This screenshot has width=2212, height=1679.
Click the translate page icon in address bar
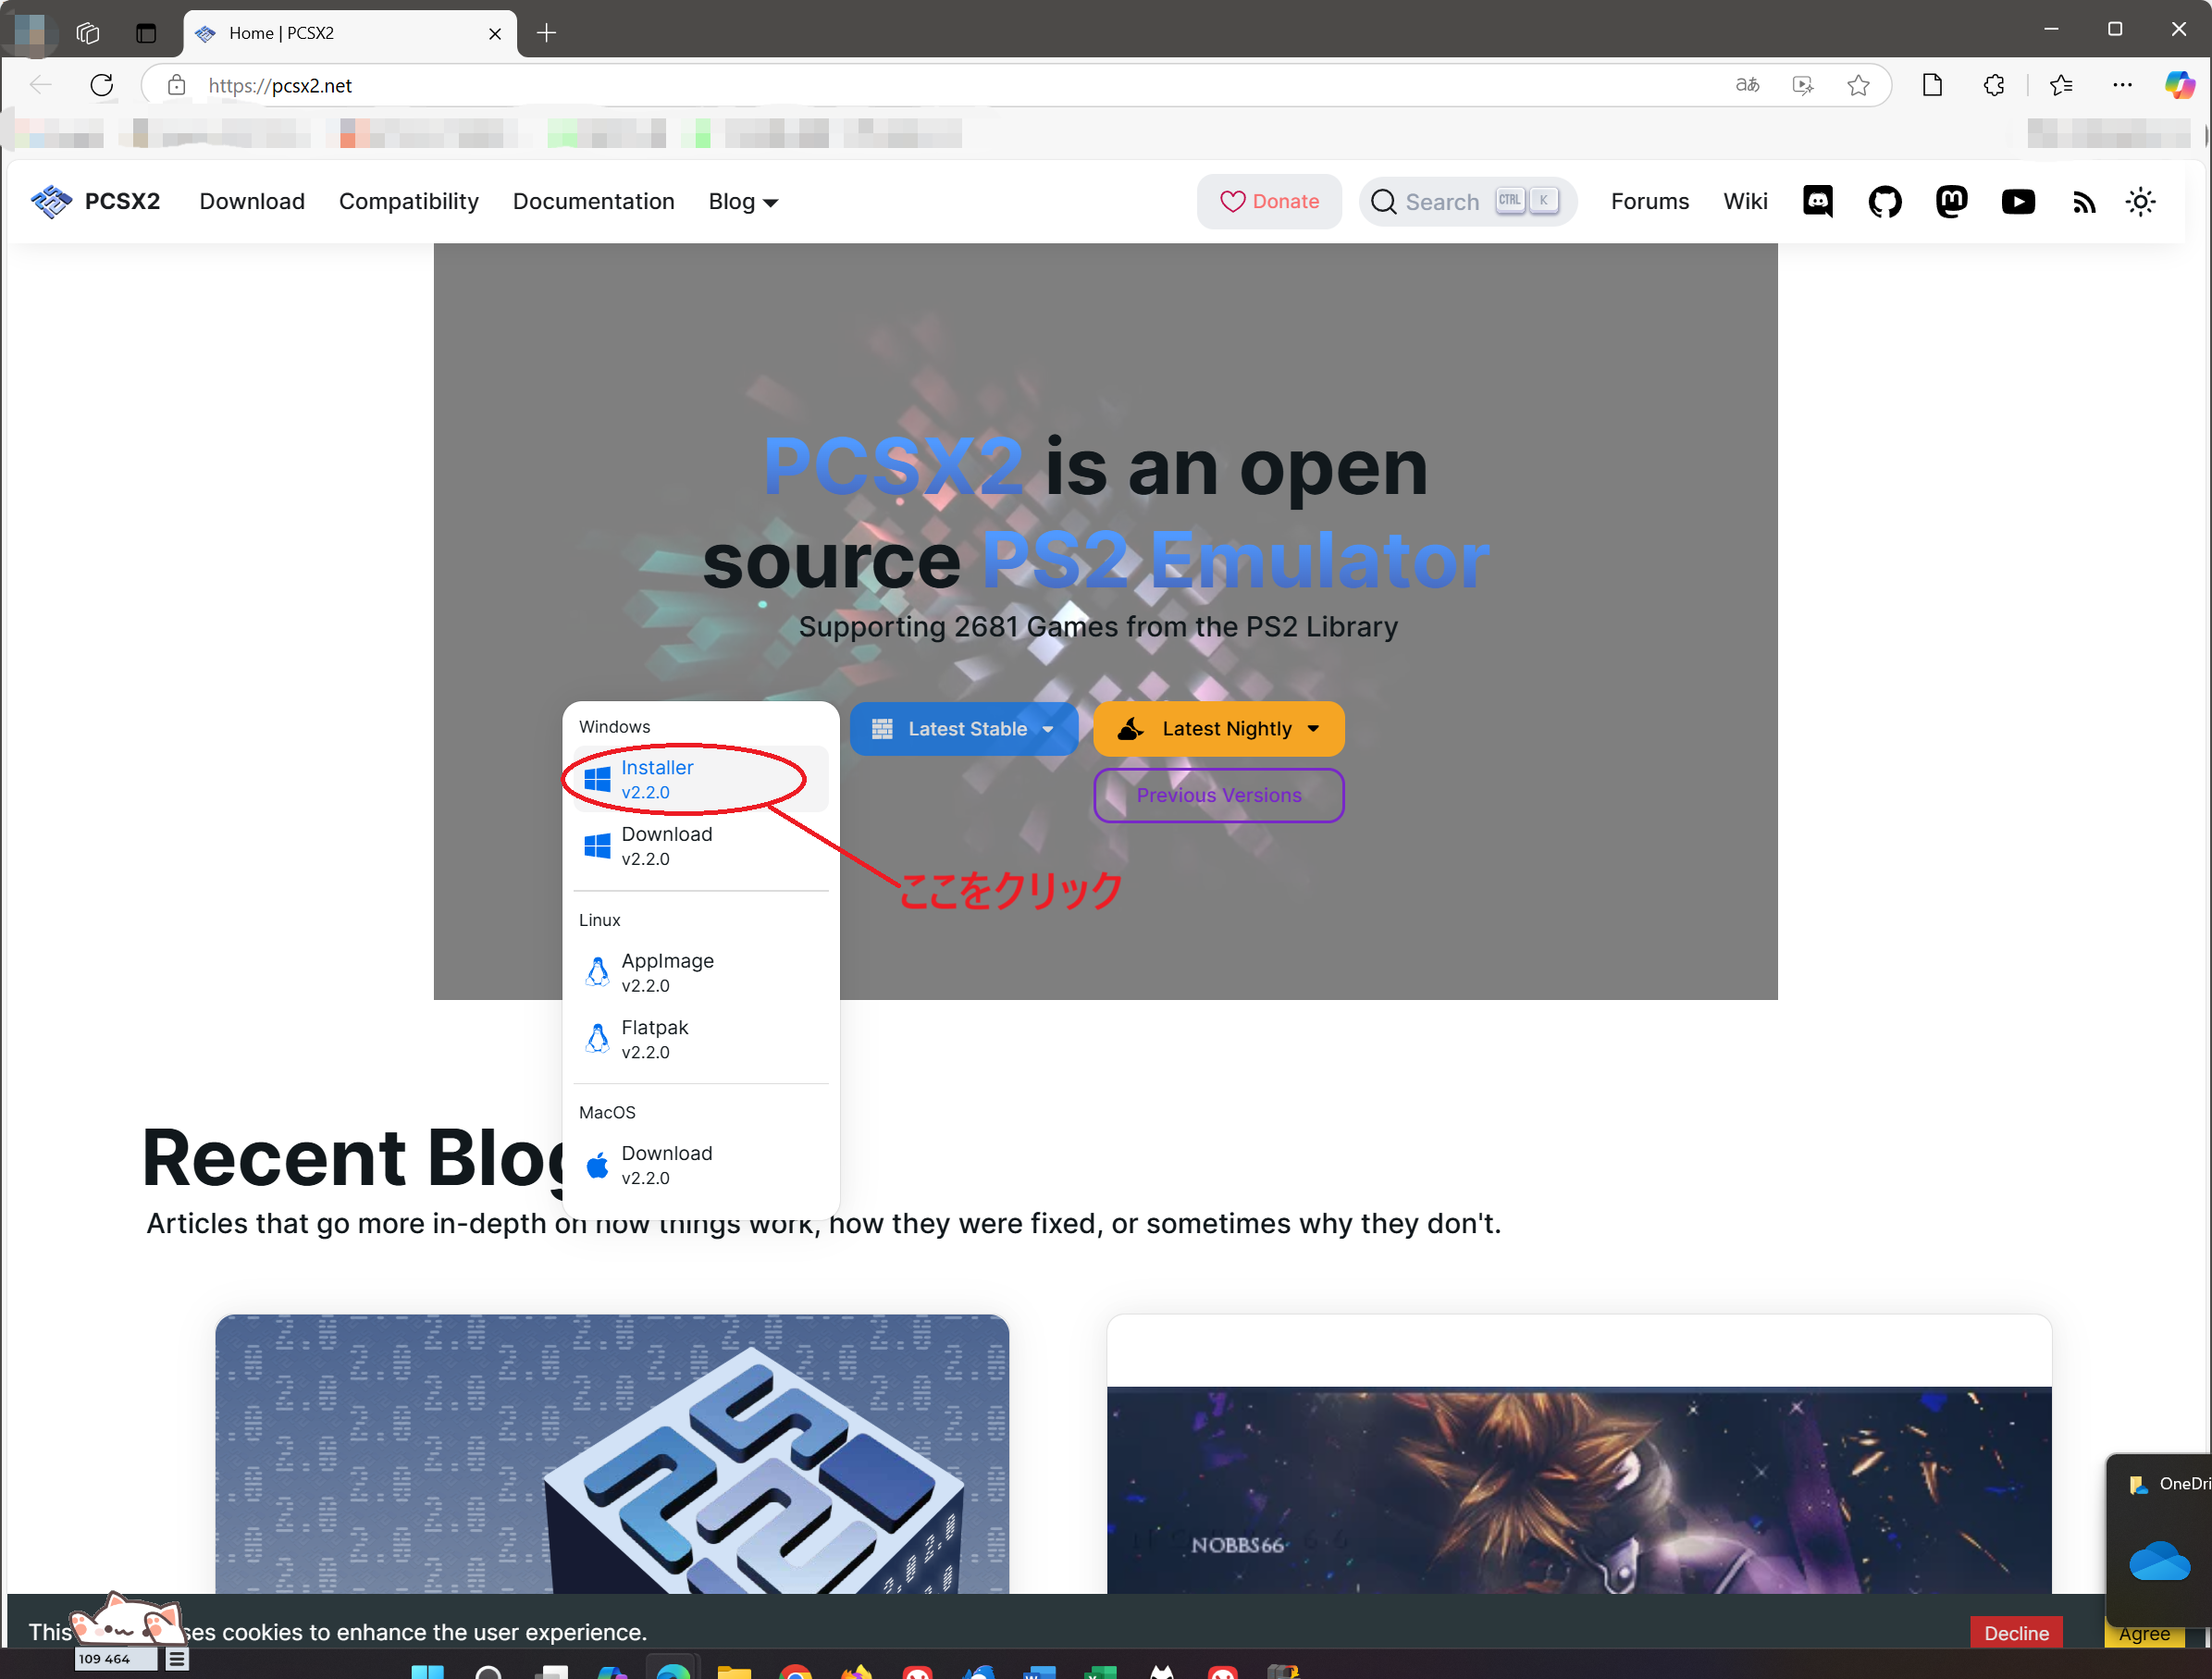[x=1747, y=86]
